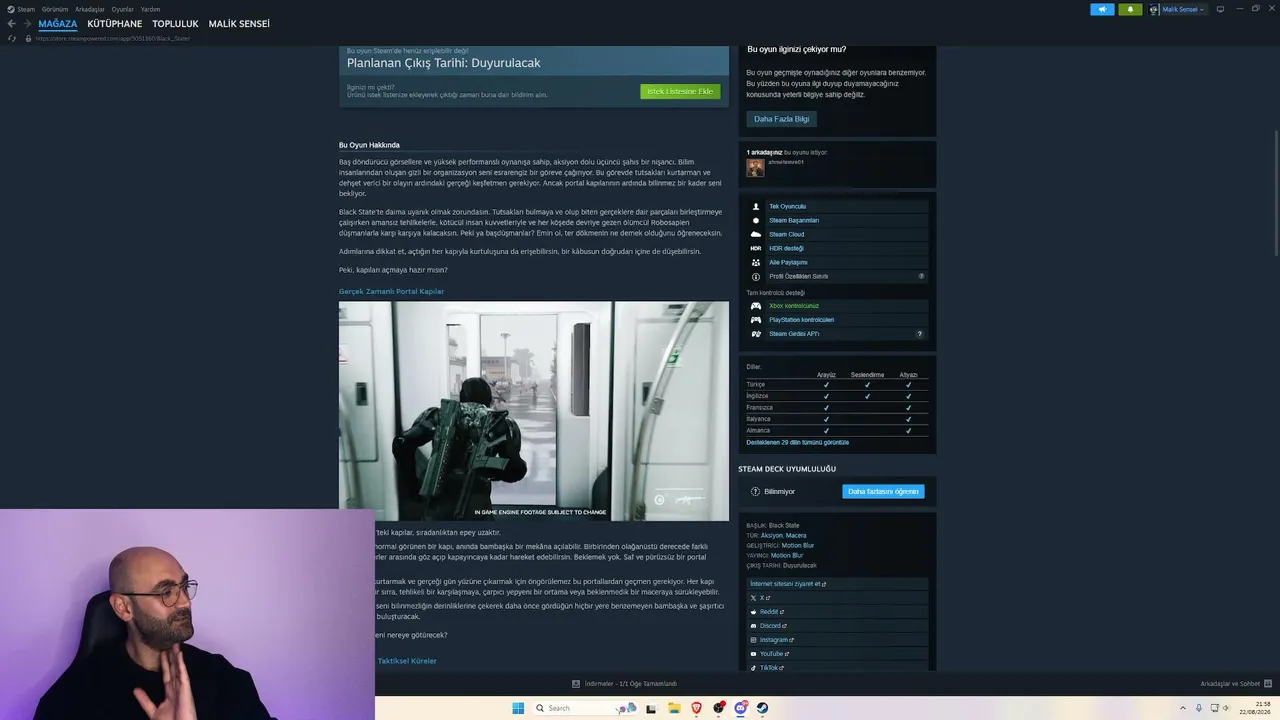
Task: Open the Macera genre link
Action: [796, 536]
